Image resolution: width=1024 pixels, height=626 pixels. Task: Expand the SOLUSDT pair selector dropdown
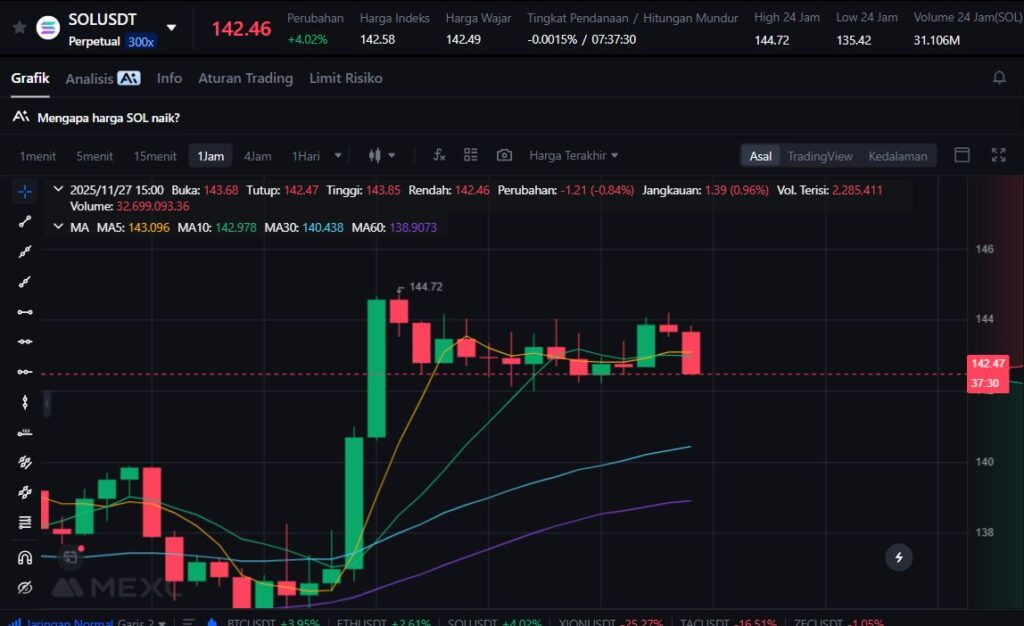(171, 28)
